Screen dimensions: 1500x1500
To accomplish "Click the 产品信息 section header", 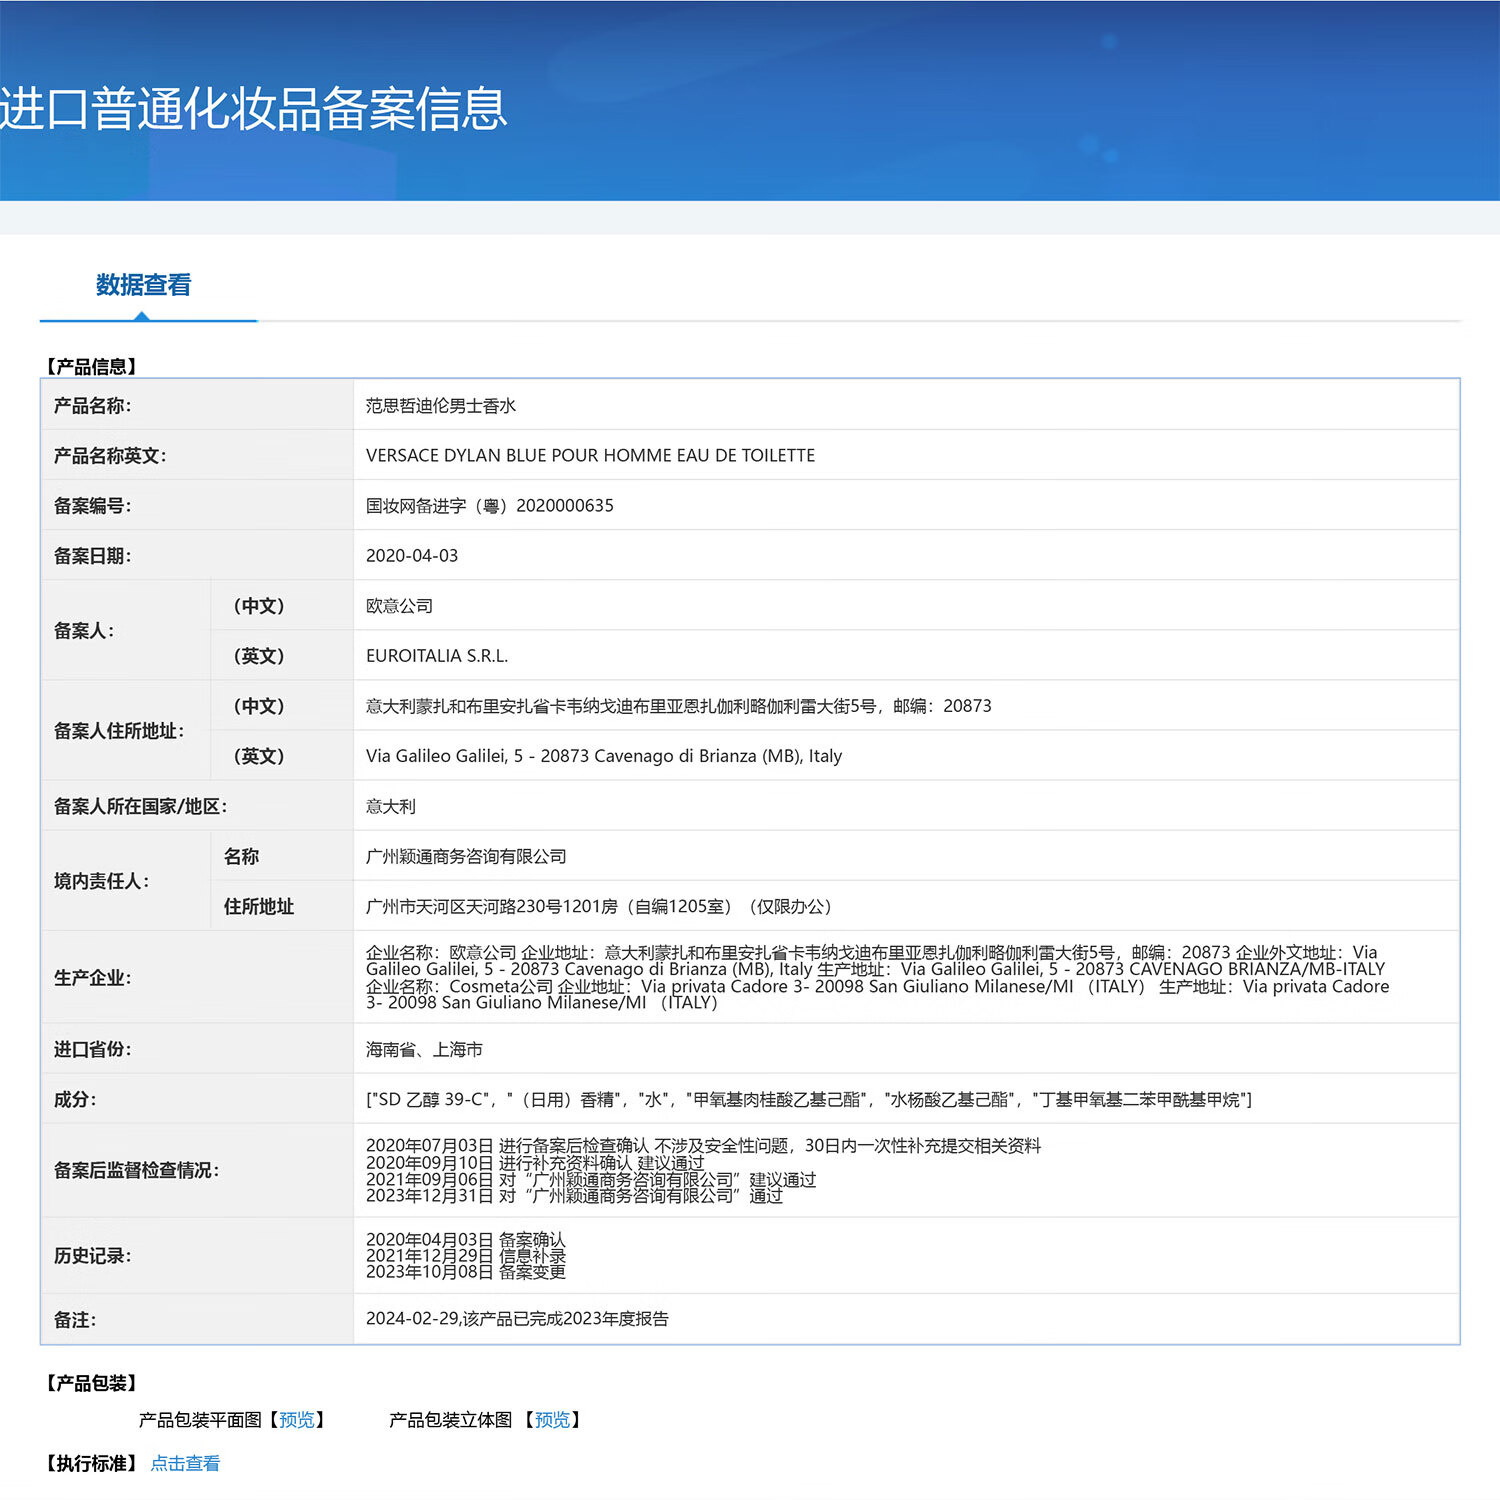I will (x=91, y=365).
